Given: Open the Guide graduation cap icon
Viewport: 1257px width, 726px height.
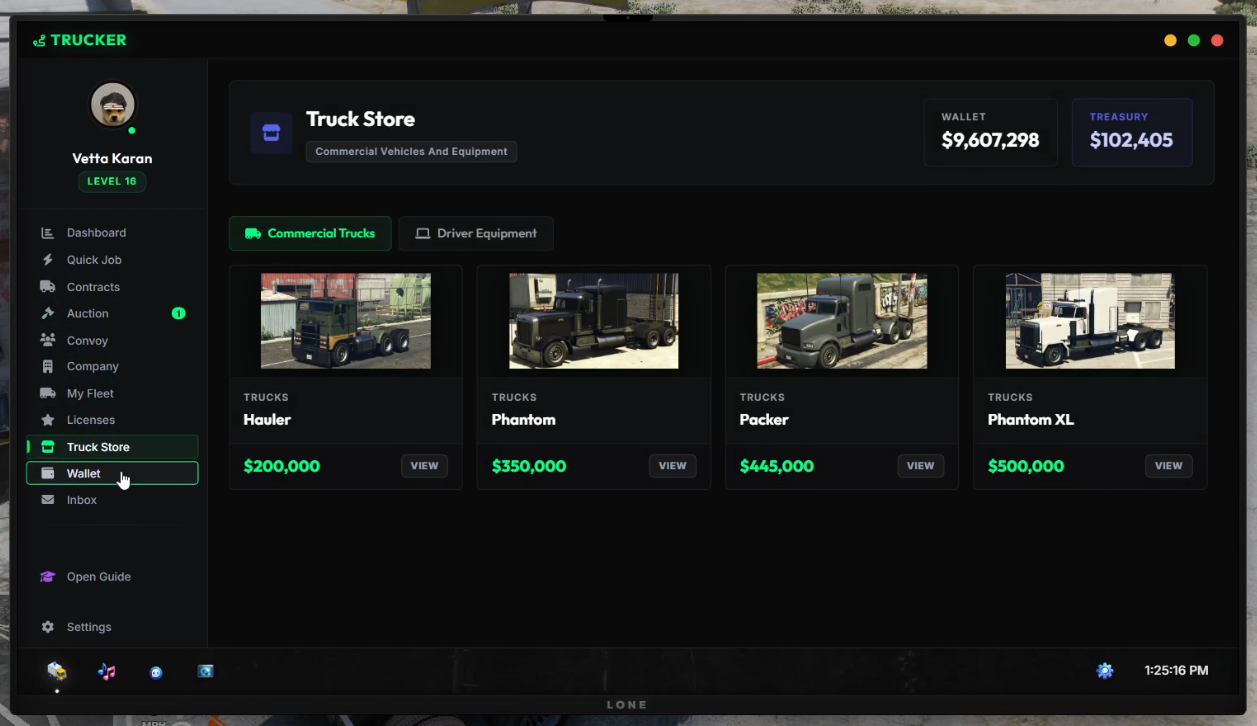Looking at the screenshot, I should click(x=47, y=577).
